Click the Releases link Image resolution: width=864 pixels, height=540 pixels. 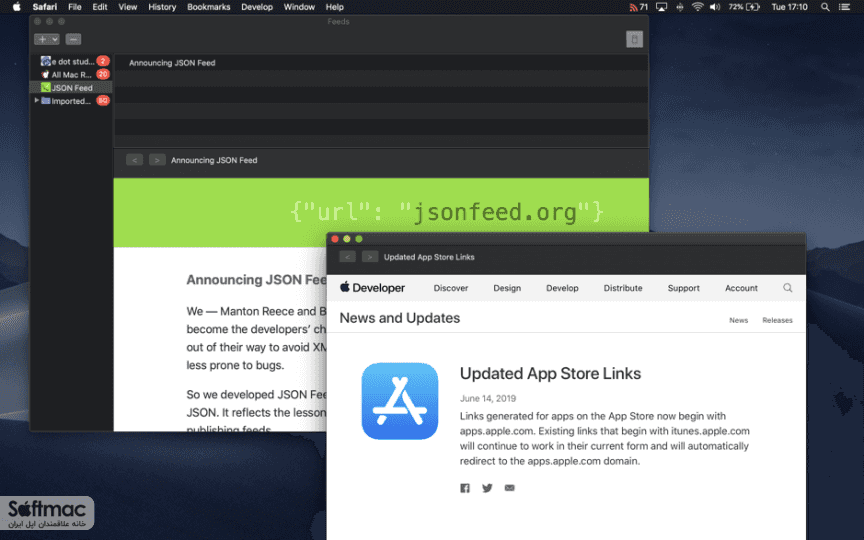777,320
